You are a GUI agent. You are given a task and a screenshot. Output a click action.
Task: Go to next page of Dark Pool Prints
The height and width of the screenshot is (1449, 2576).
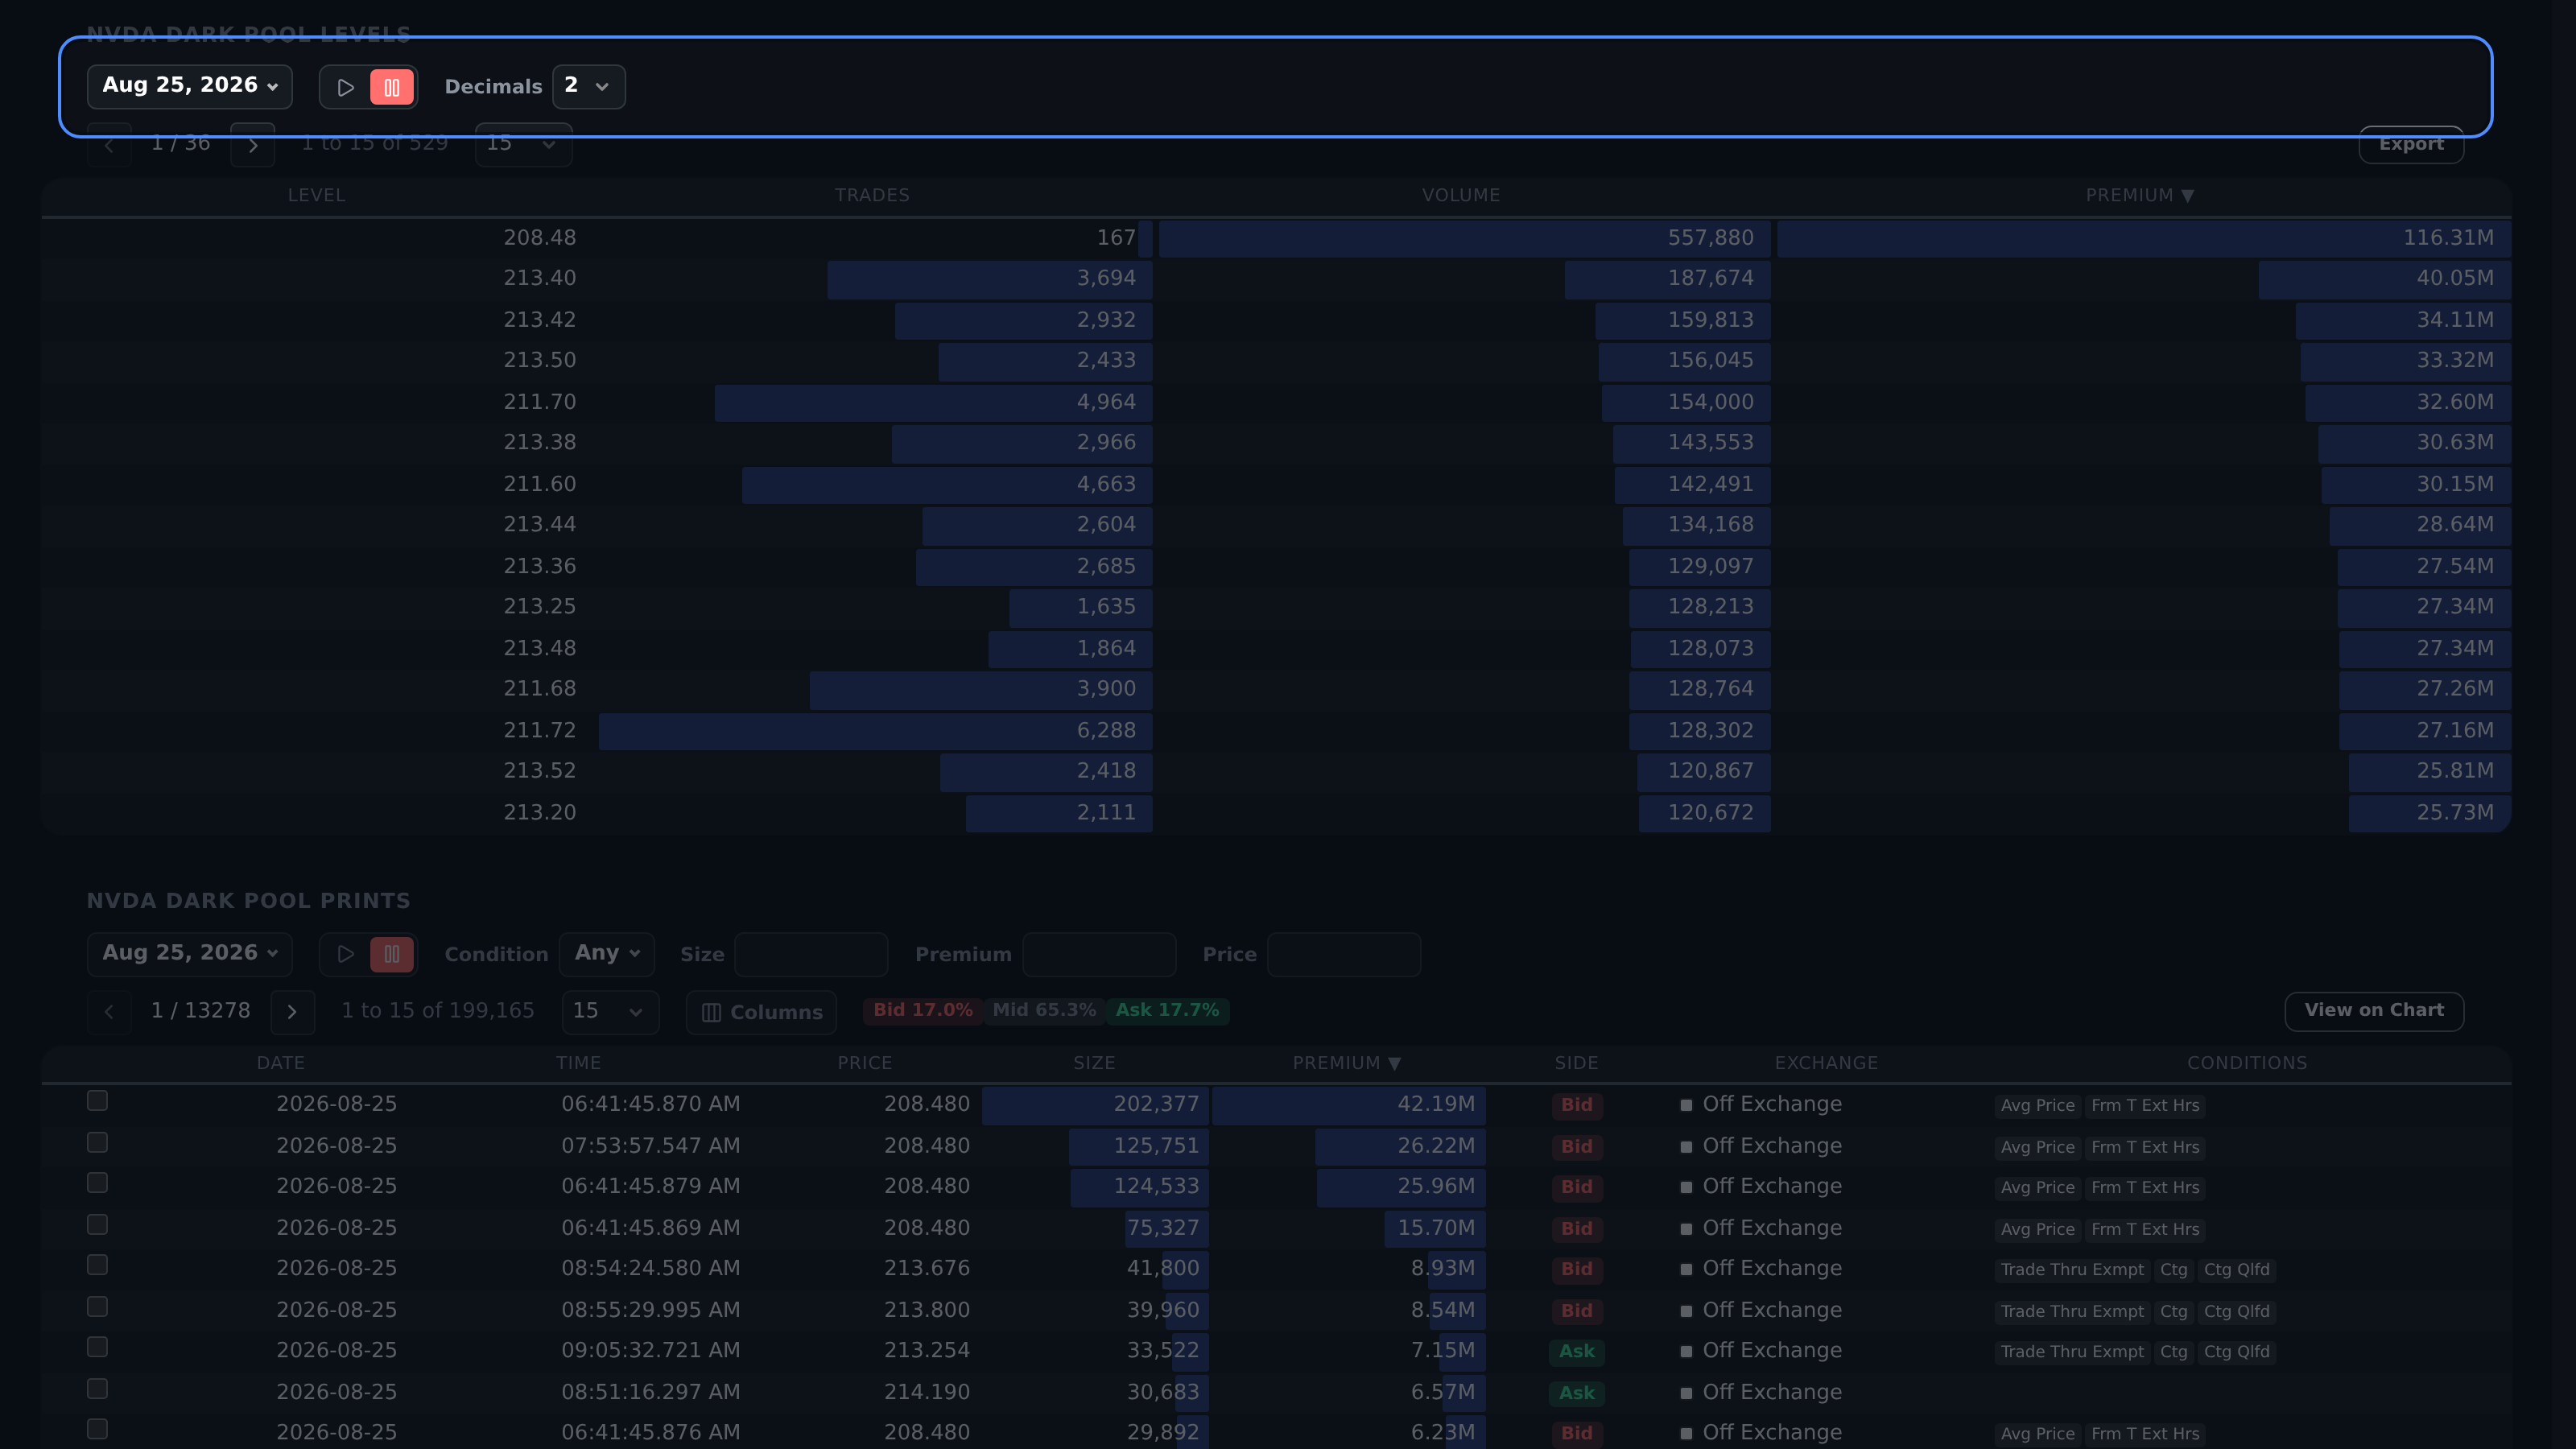tap(292, 1012)
